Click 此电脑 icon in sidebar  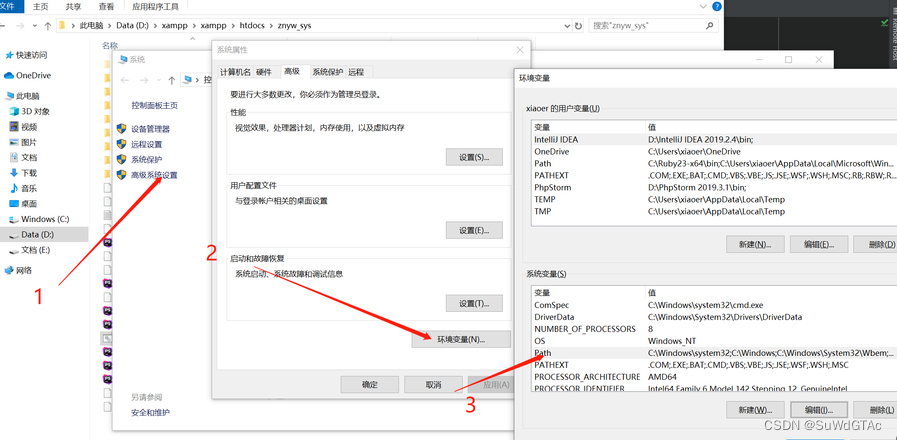pos(10,96)
